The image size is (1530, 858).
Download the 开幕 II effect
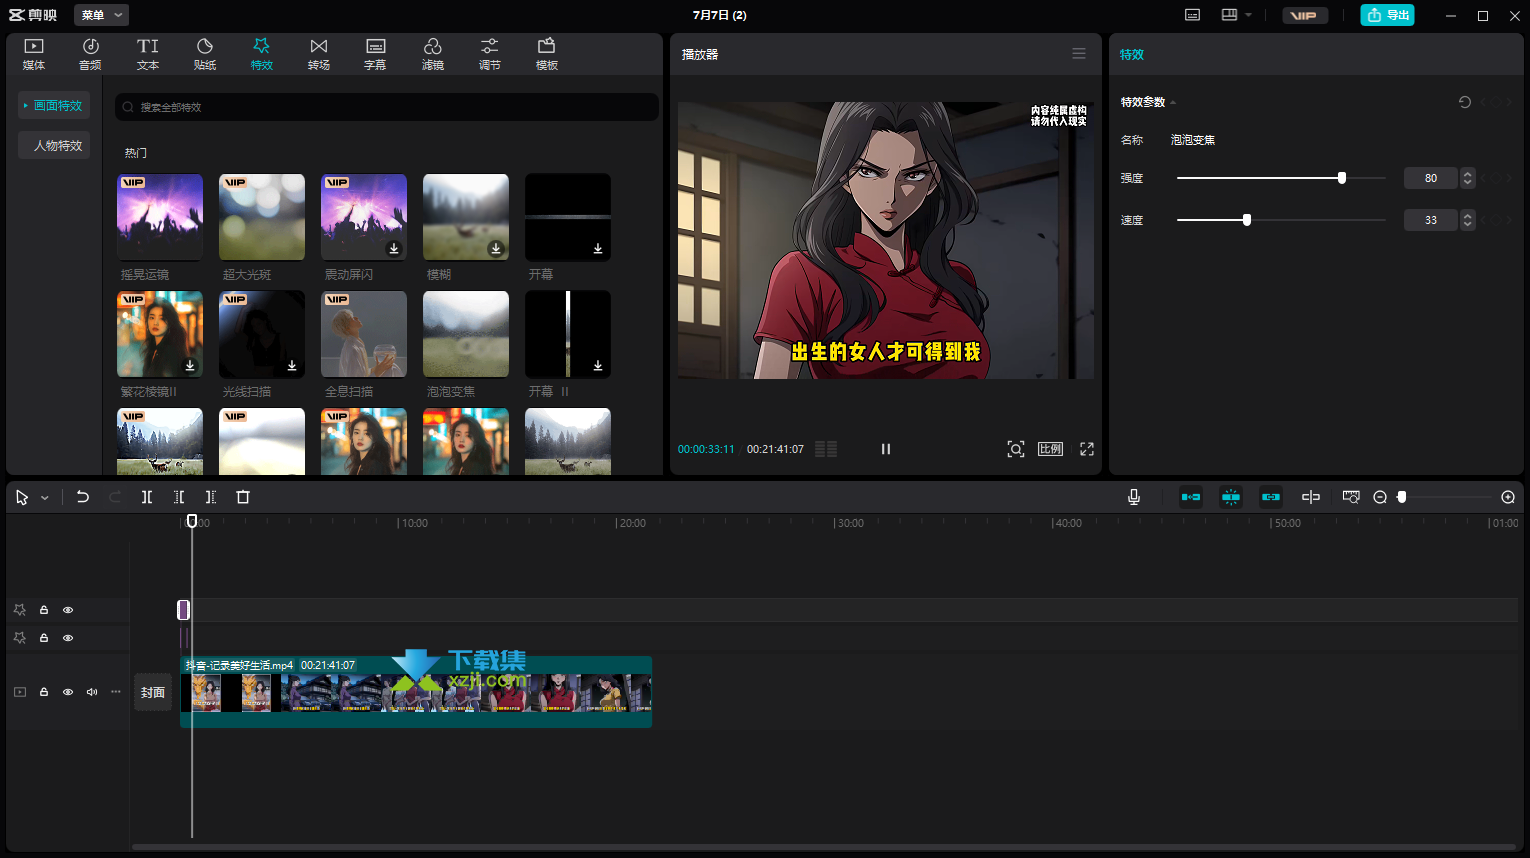click(x=598, y=365)
